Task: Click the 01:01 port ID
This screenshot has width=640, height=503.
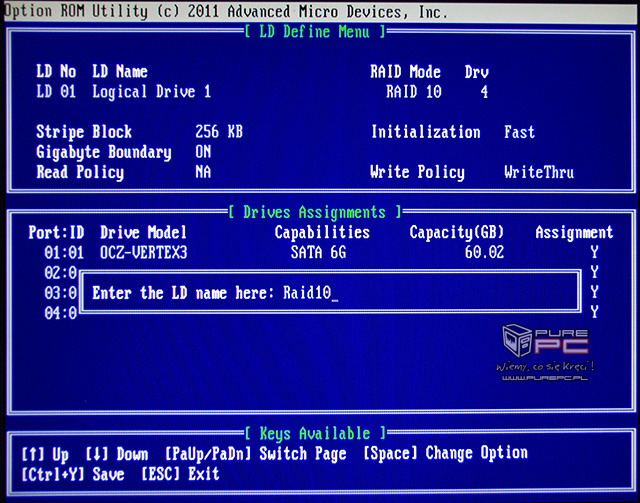Action: (x=64, y=253)
